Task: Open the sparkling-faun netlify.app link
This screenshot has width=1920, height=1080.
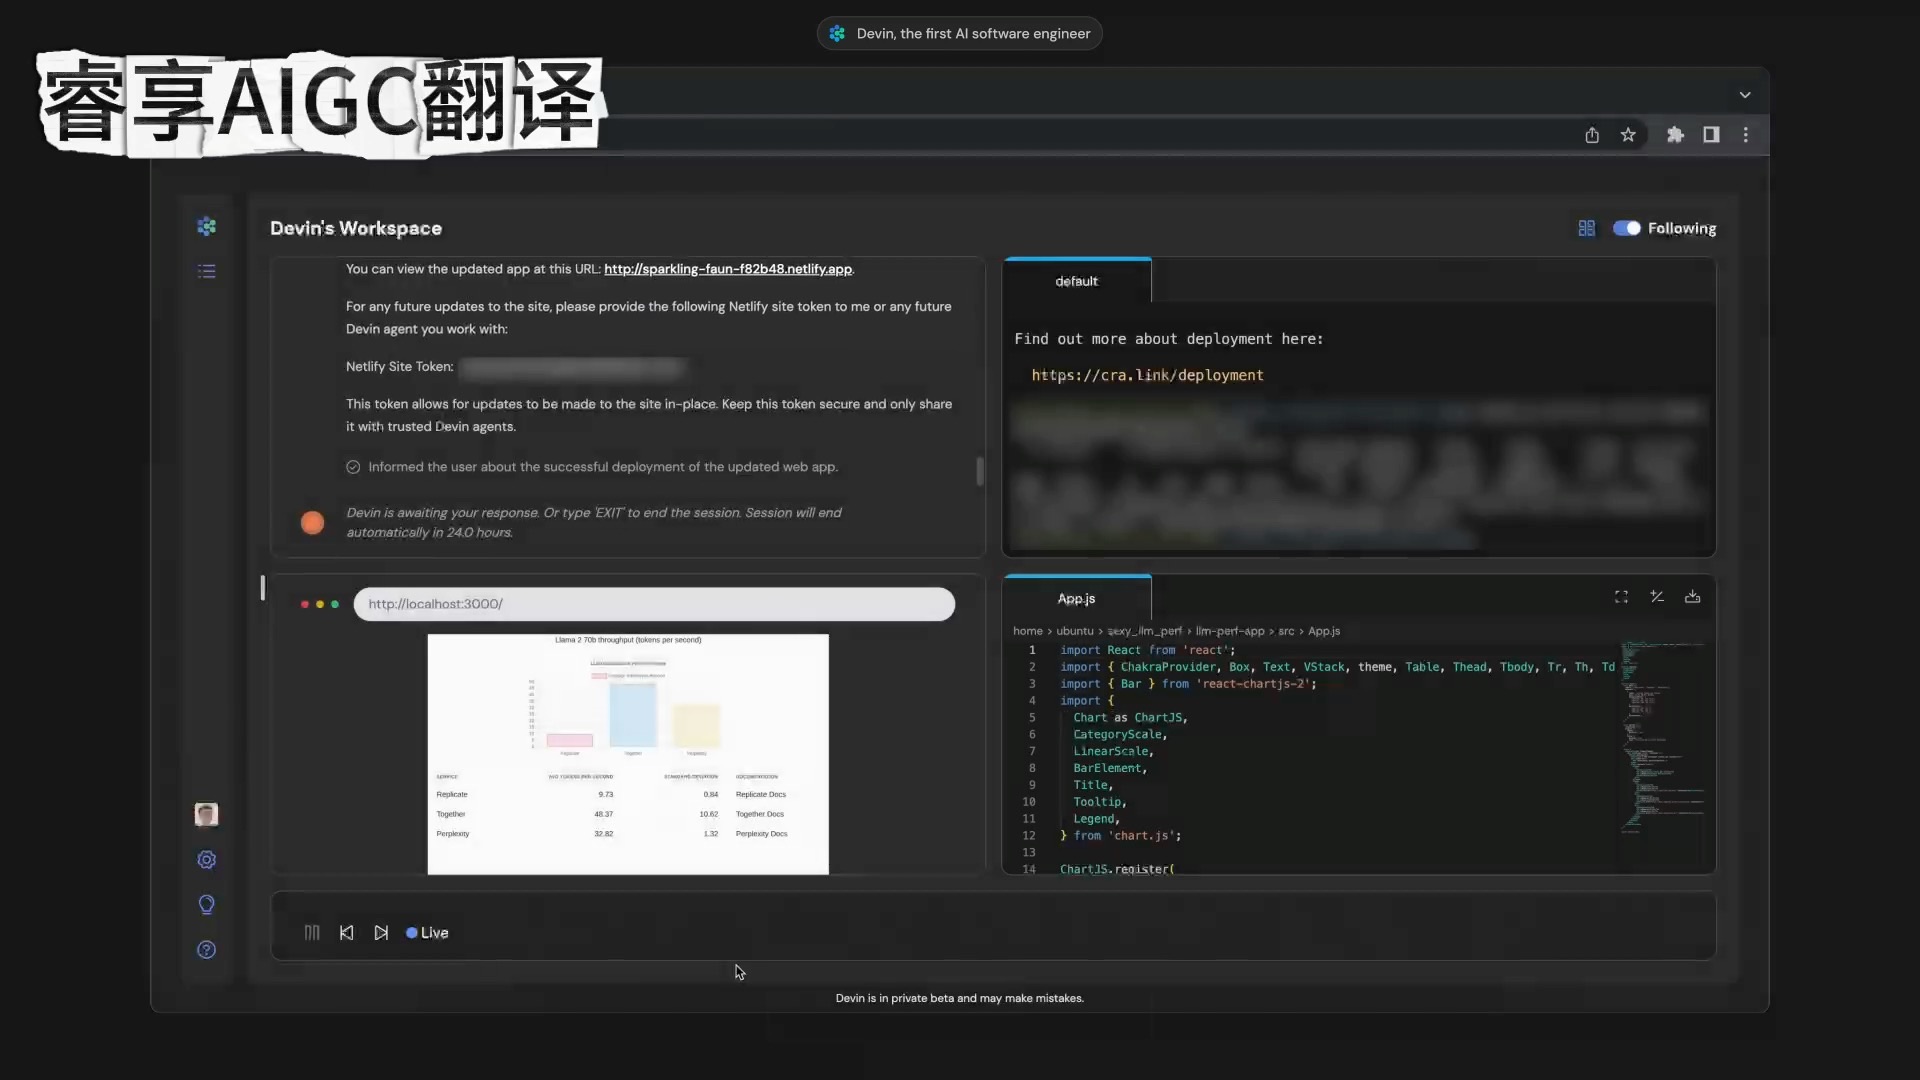Action: tap(728, 269)
